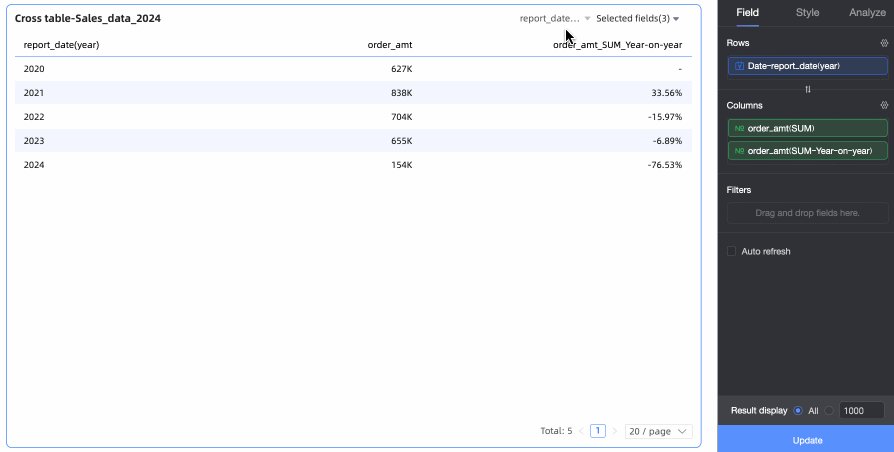This screenshot has width=894, height=452.
Task: Click the 2023 row cell
Action: 34,141
